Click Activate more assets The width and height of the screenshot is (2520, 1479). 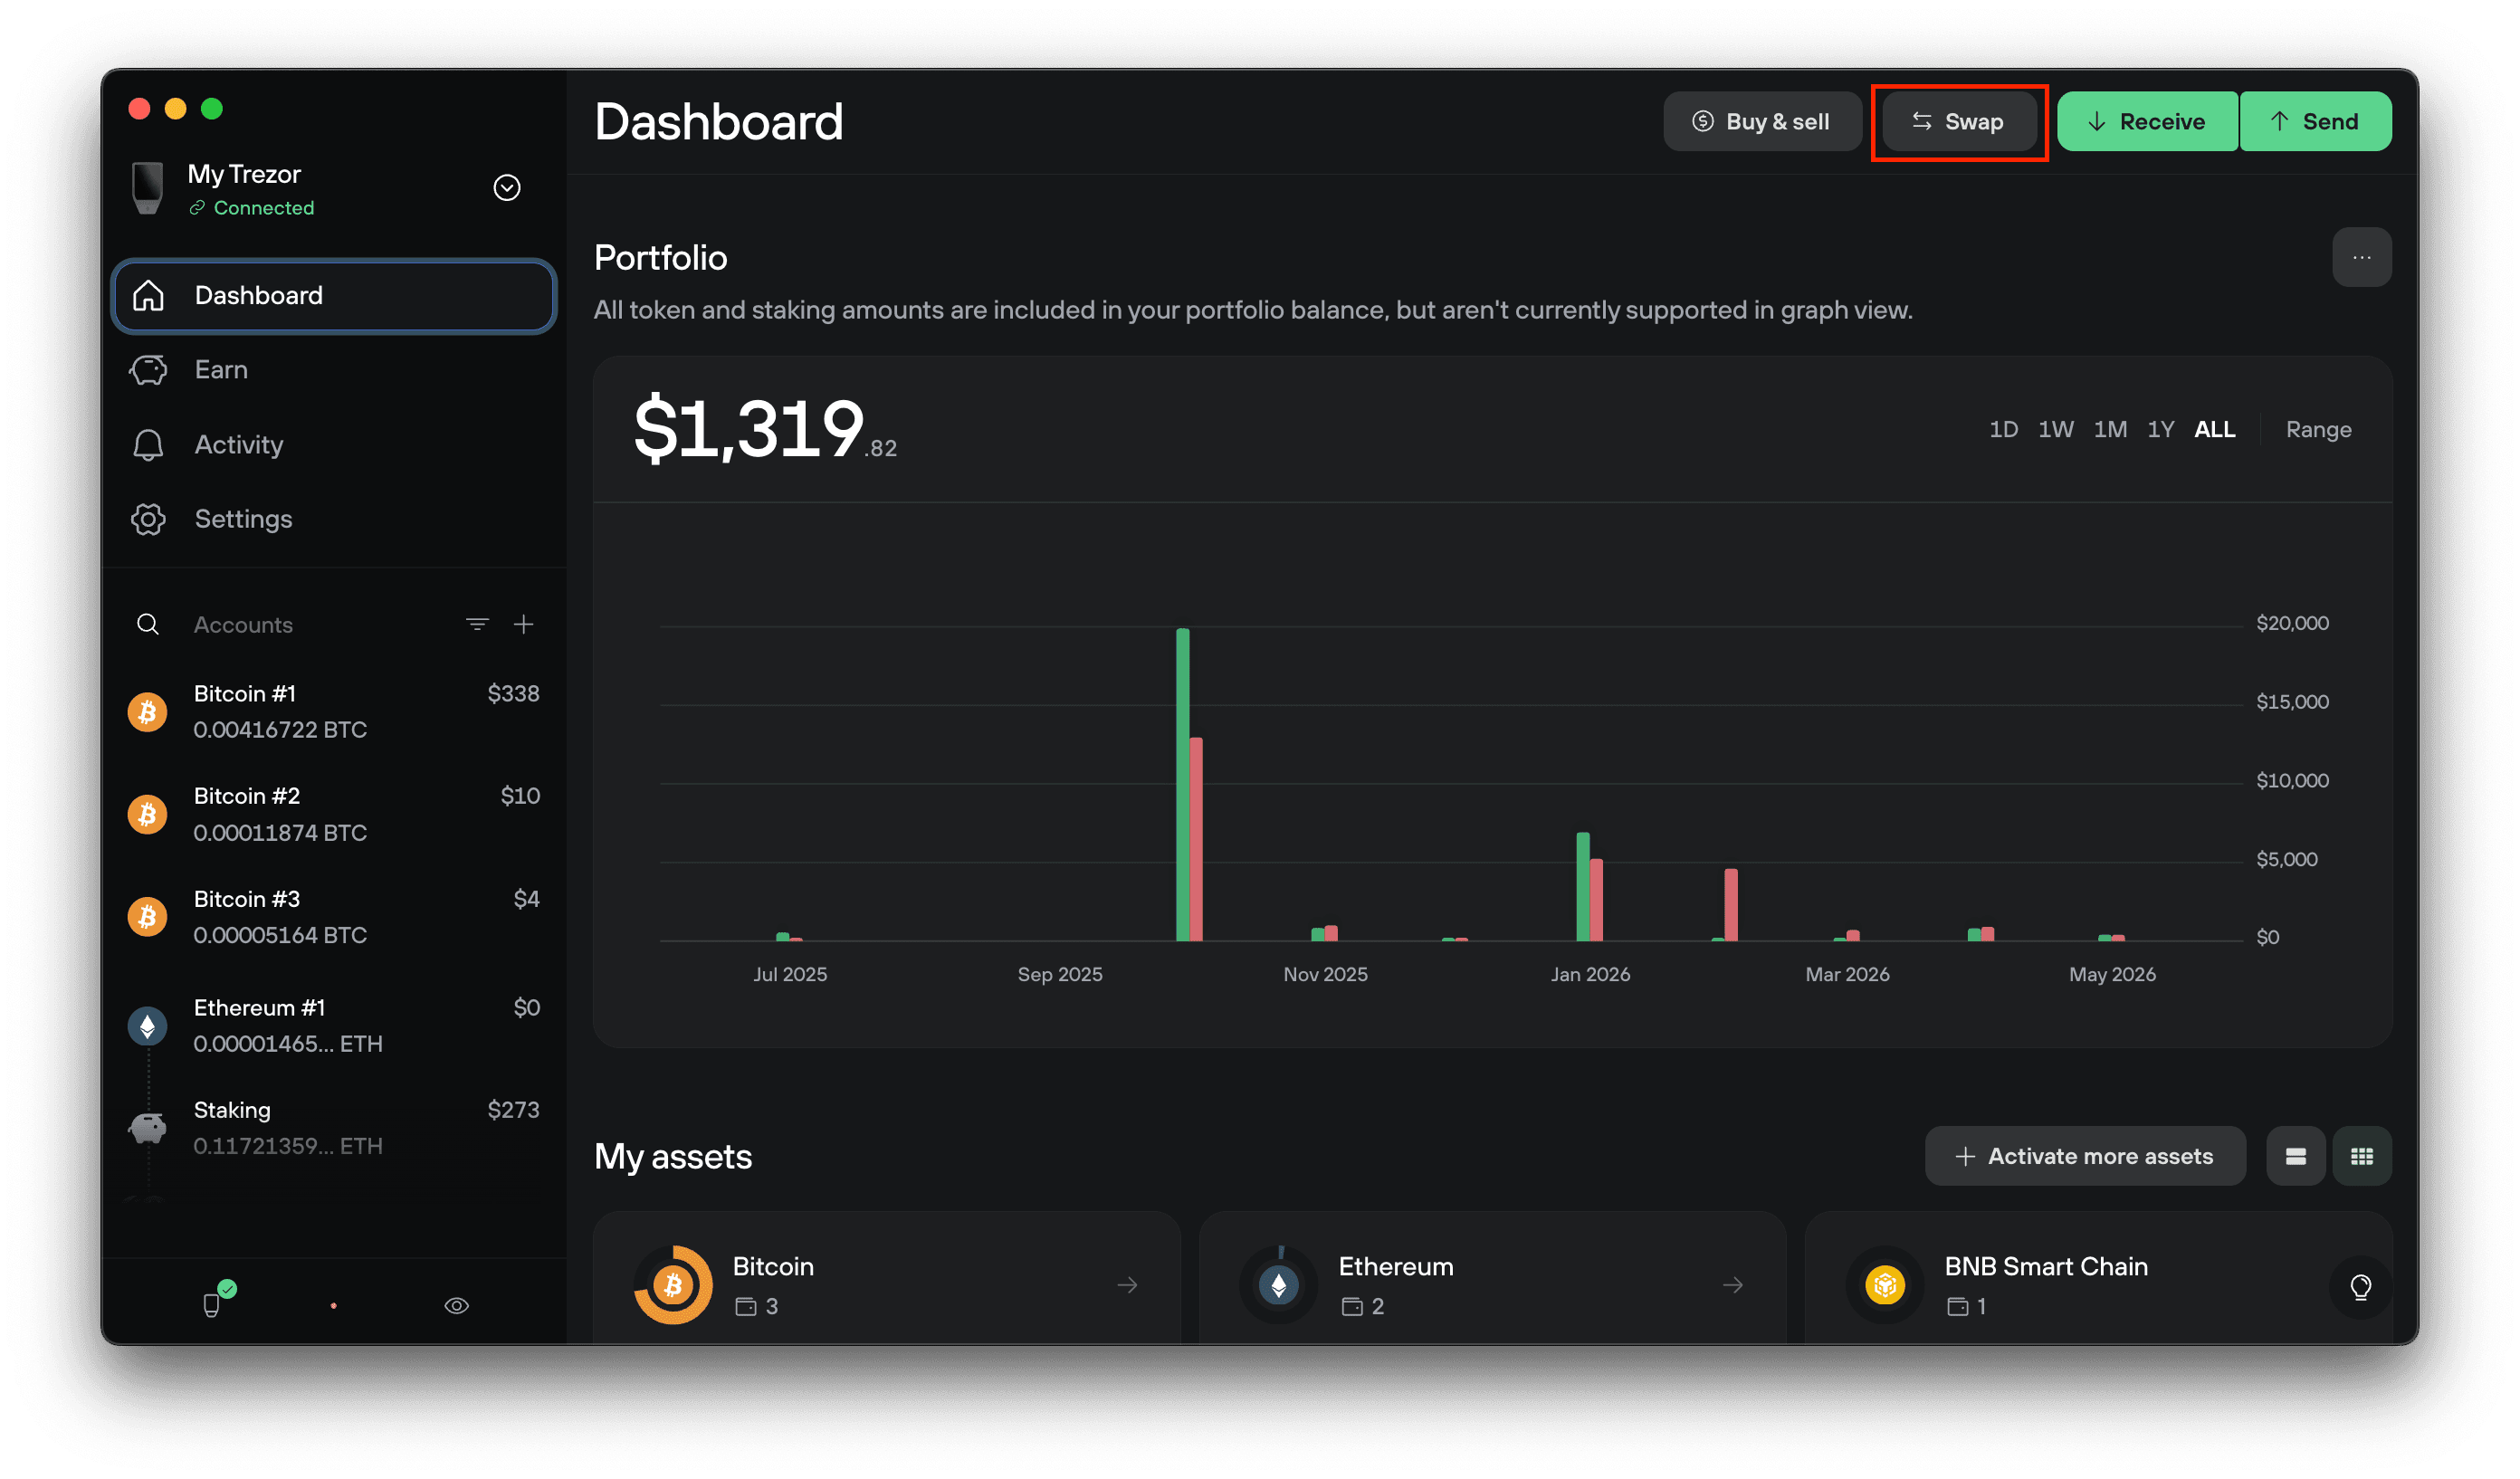point(2085,1157)
